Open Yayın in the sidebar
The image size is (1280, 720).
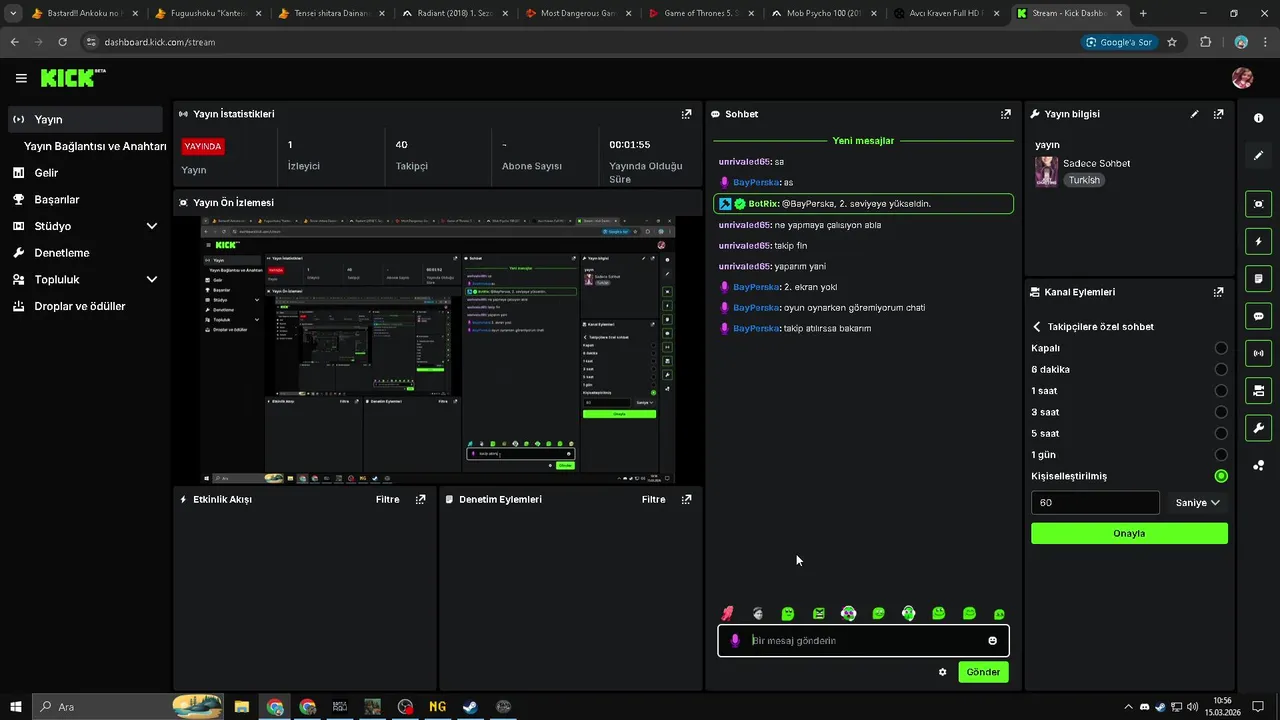pos(85,119)
